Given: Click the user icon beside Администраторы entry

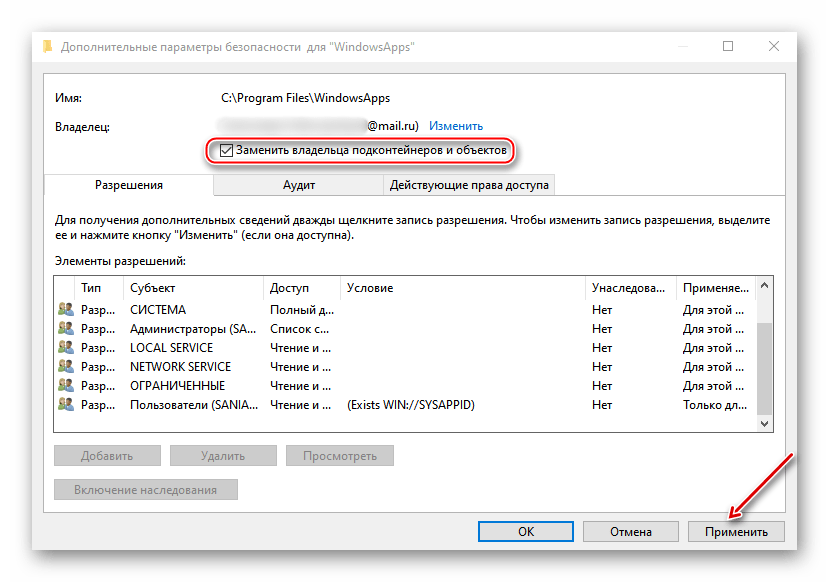Looking at the screenshot, I should [66, 329].
